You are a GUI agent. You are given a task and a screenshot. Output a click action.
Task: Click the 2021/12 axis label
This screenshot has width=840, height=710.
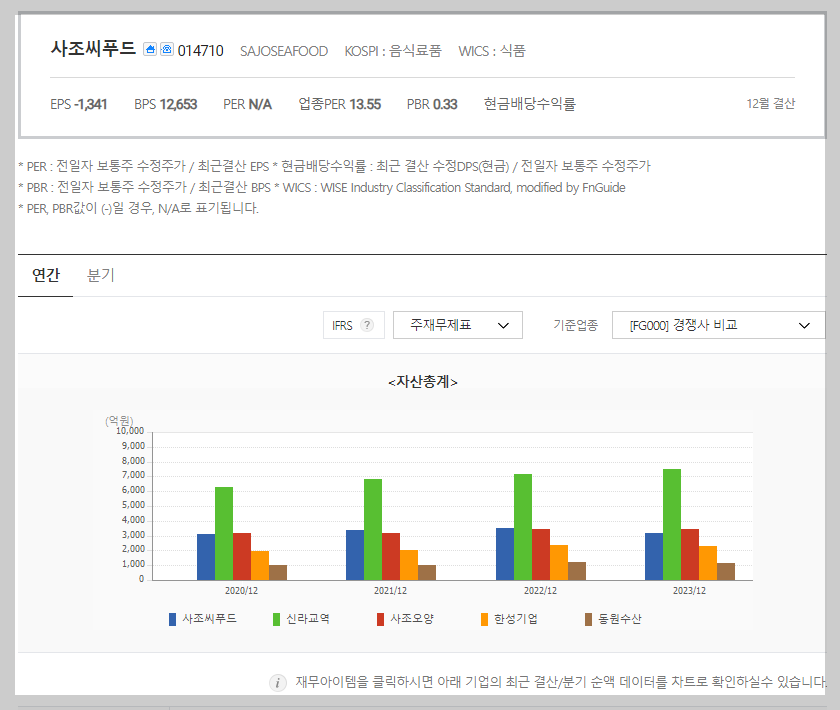click(390, 591)
